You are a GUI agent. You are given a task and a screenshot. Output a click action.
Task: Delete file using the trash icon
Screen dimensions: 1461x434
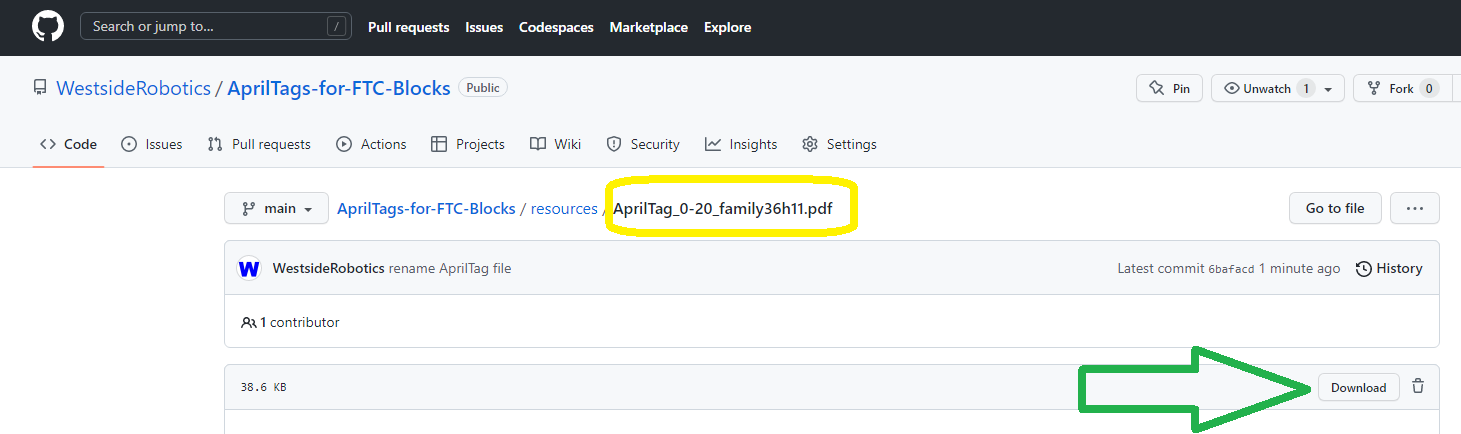(1417, 387)
